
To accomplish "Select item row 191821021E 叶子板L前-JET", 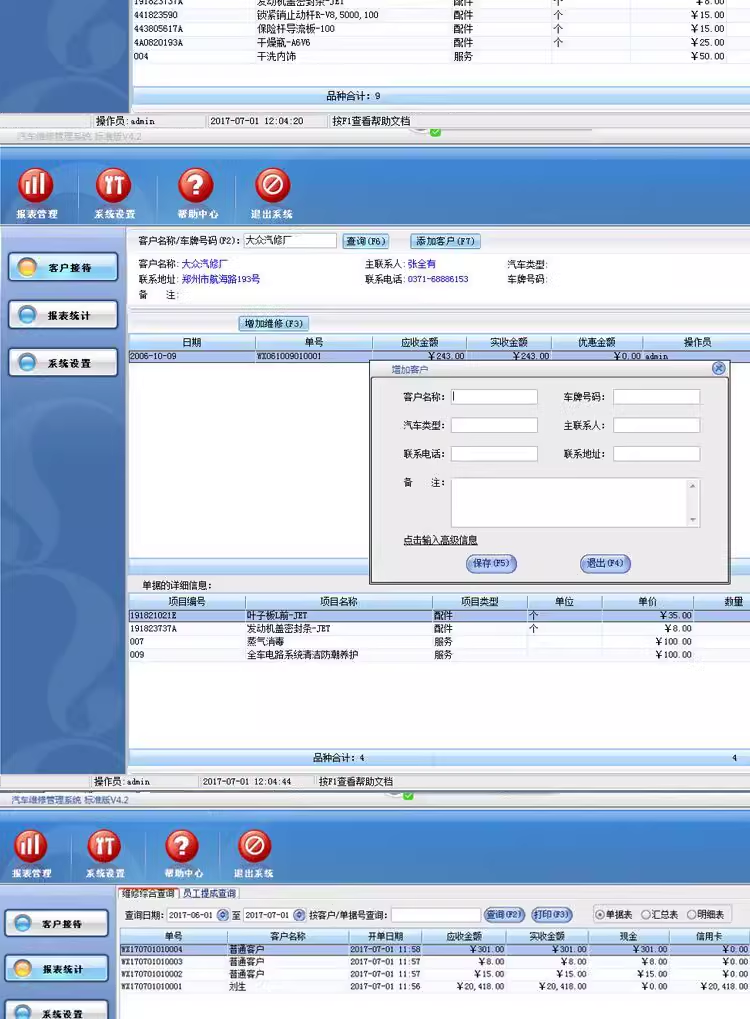I will point(439,615).
